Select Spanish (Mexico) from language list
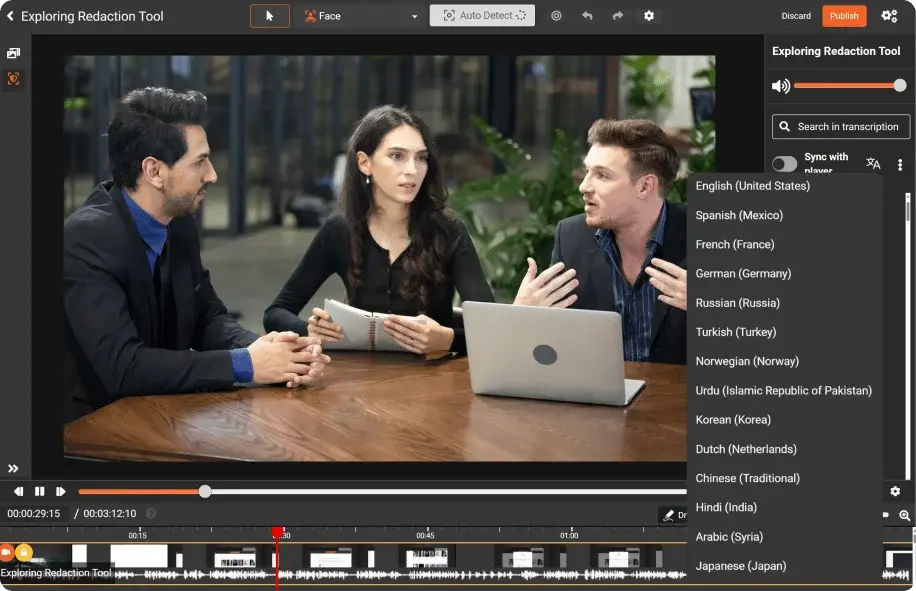The width and height of the screenshot is (916, 591). (x=739, y=215)
